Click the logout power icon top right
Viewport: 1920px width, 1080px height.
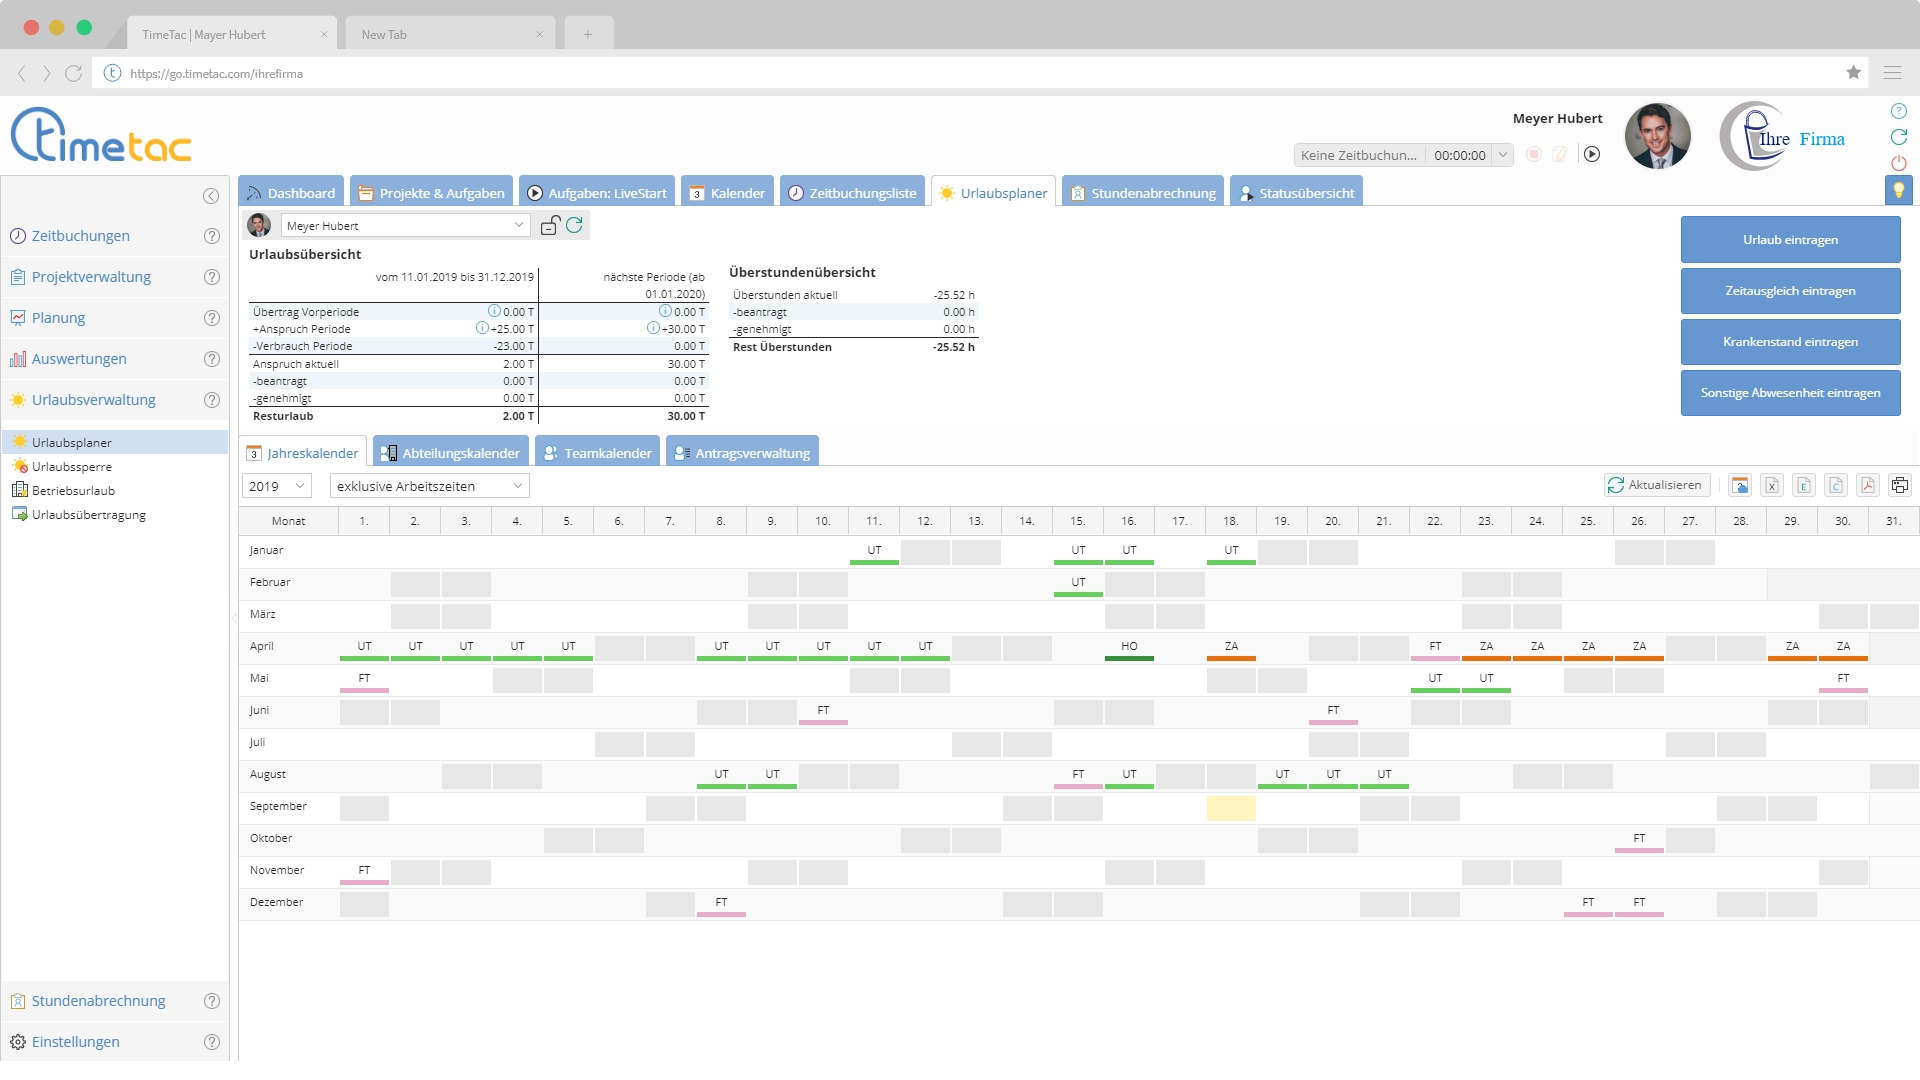1899,163
